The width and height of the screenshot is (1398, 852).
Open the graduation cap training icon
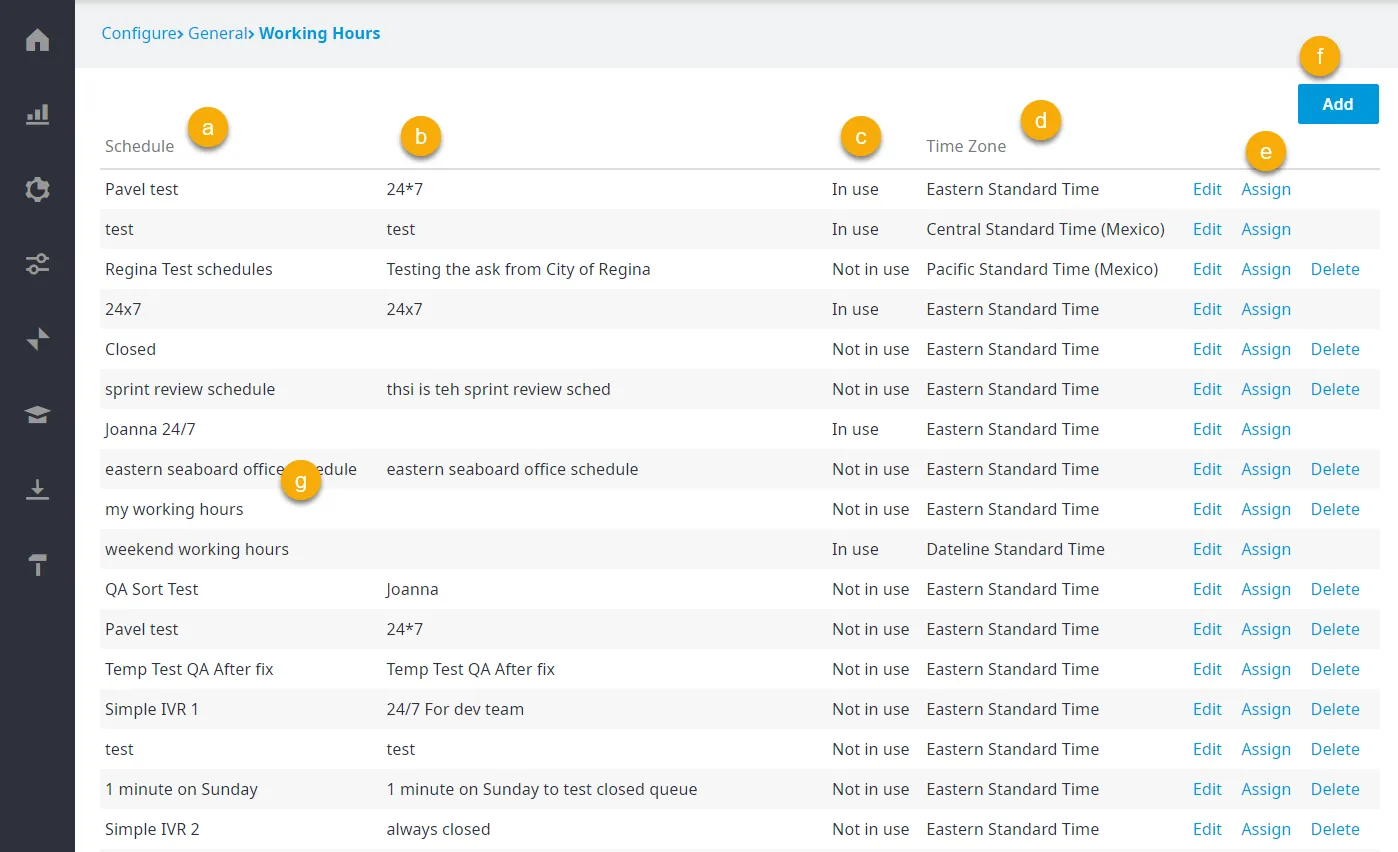pos(37,414)
